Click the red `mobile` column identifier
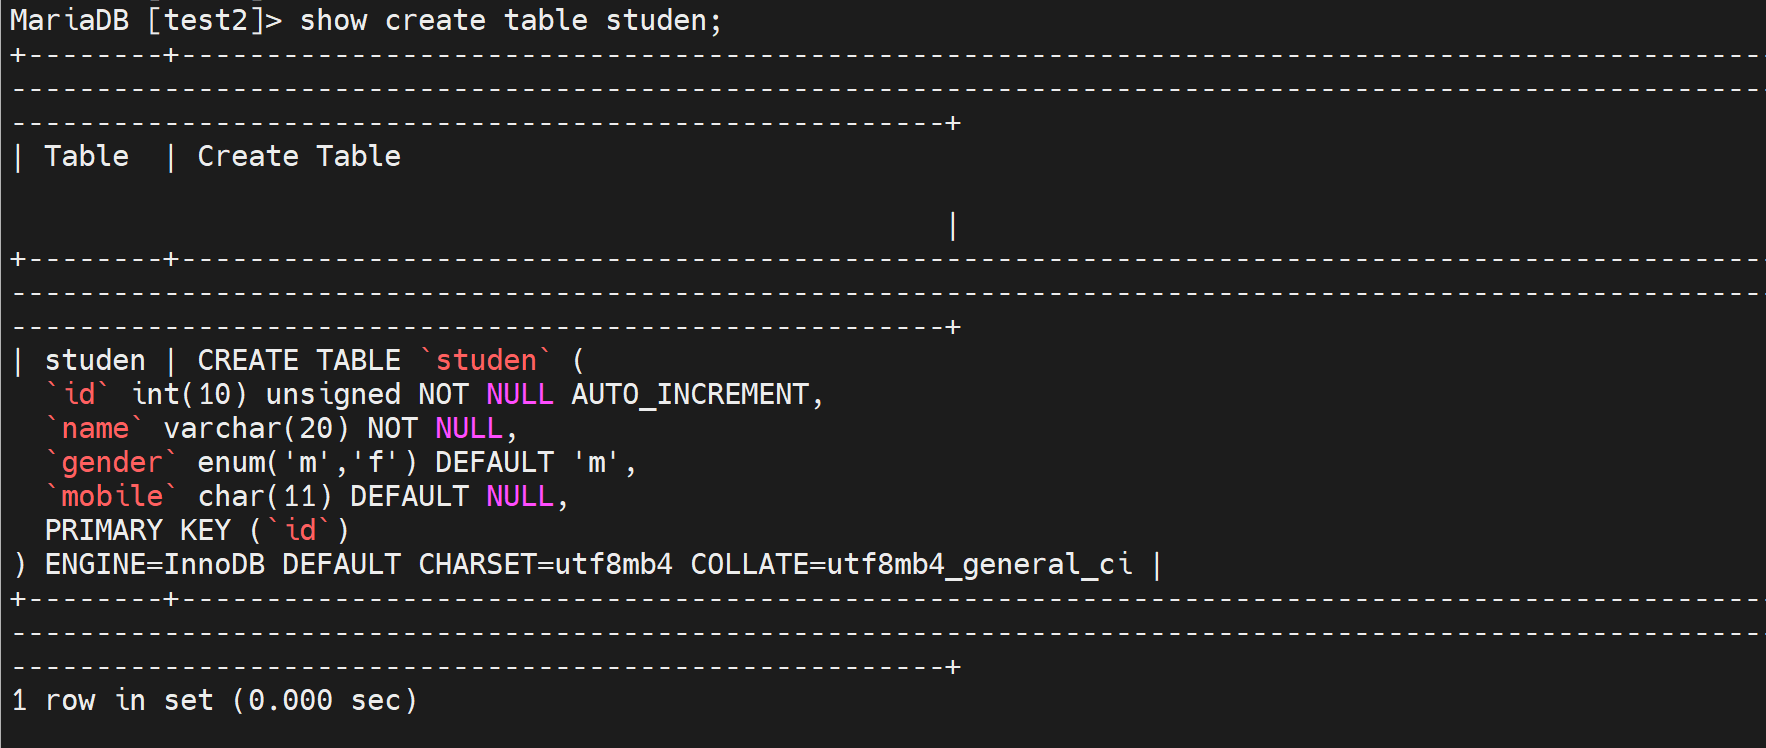 click(x=111, y=496)
